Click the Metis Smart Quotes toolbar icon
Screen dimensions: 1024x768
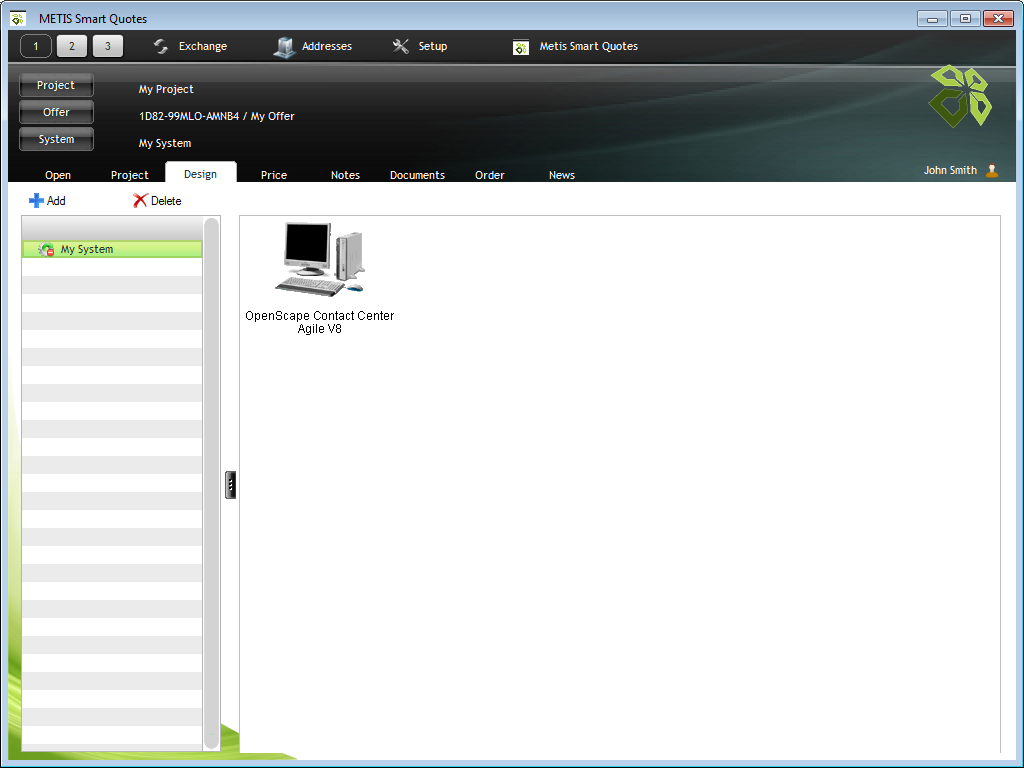(x=521, y=47)
